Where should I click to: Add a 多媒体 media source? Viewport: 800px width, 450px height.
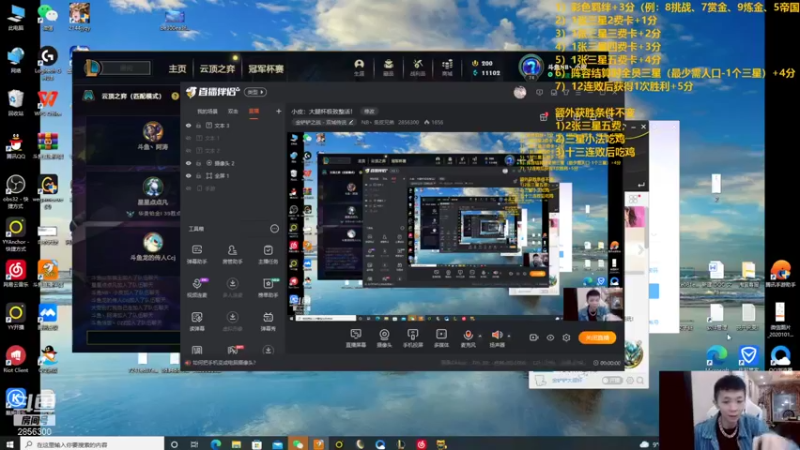pyautogui.click(x=441, y=338)
